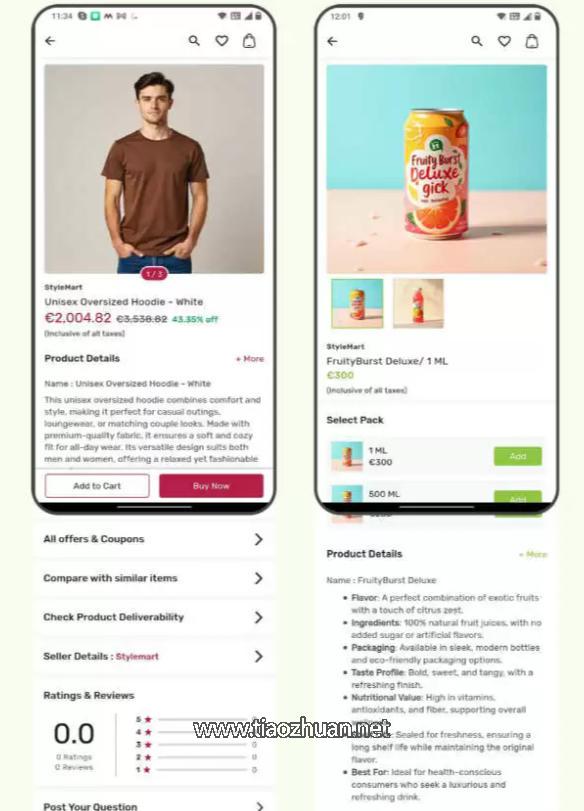Click Add to Cart button
Image resolution: width=584 pixels, height=811 pixels.
(97, 486)
